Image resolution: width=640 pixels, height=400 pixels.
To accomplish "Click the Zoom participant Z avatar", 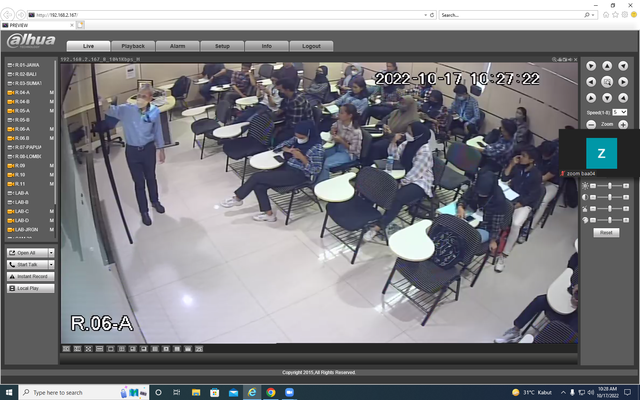I will 601,153.
